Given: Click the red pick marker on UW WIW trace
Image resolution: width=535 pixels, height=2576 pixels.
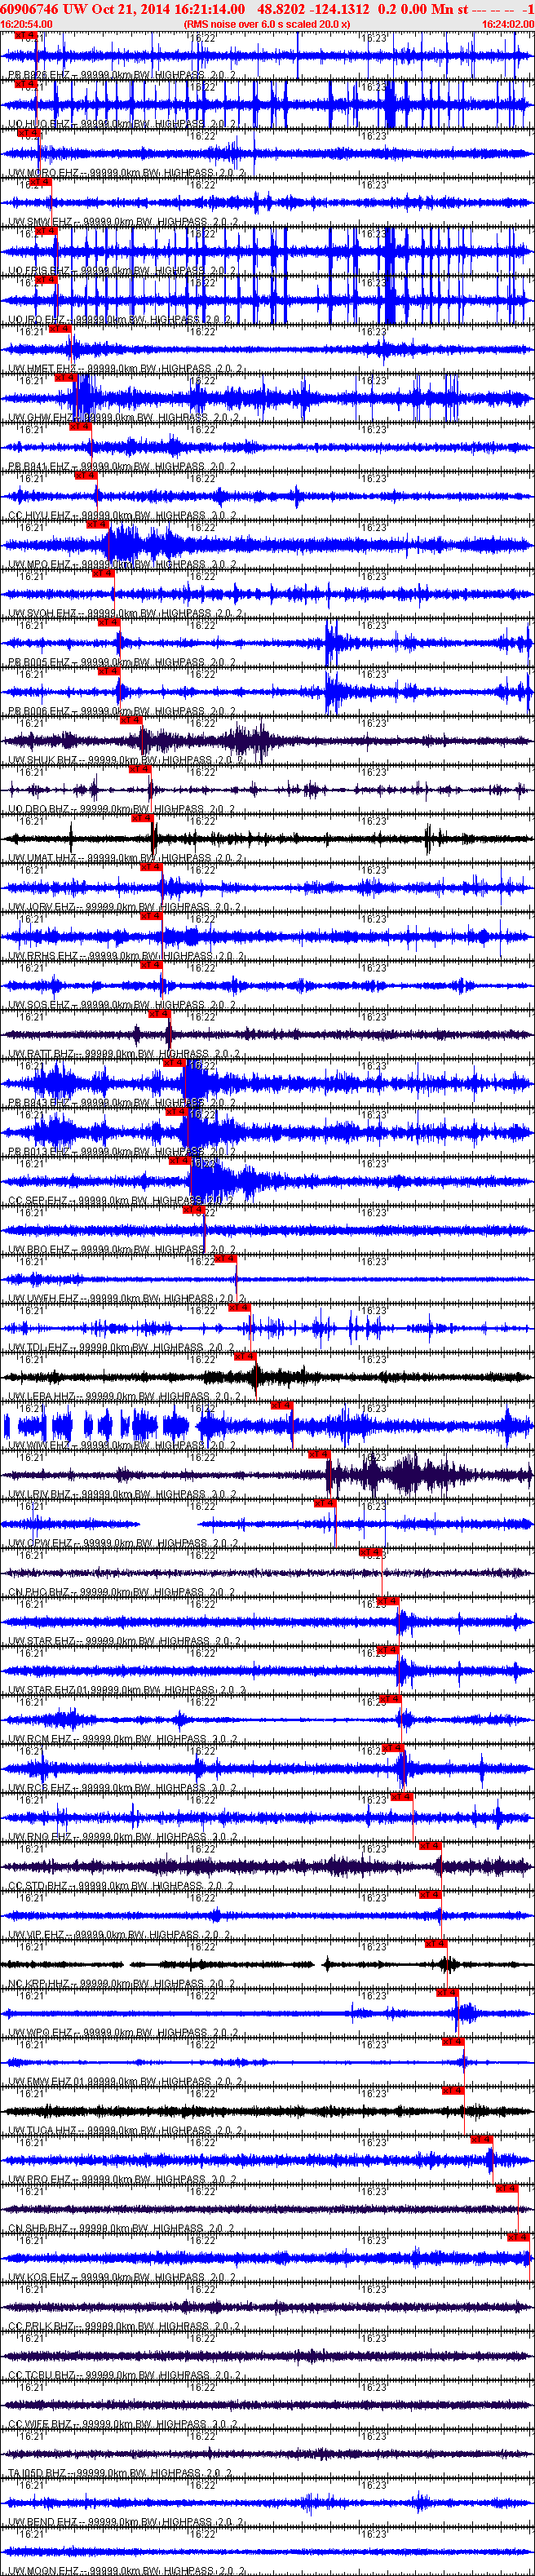Looking at the screenshot, I should pyautogui.click(x=281, y=1405).
